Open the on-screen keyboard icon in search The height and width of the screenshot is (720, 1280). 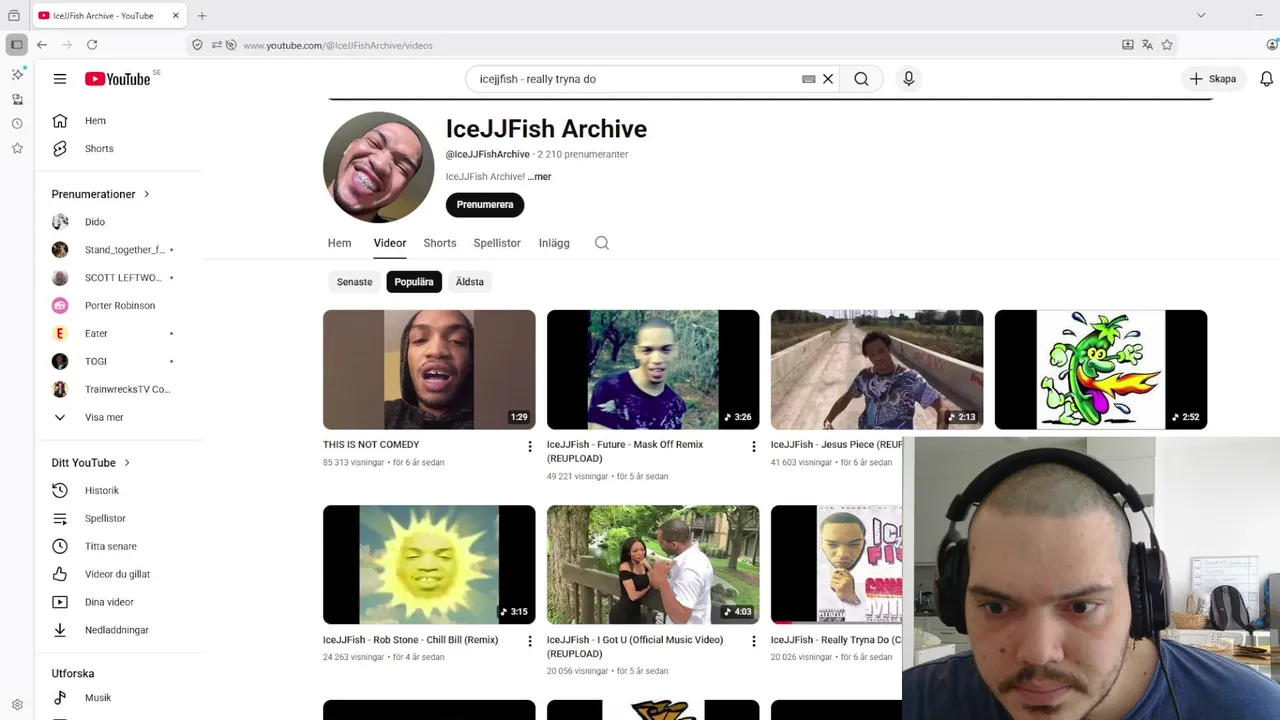(x=808, y=79)
